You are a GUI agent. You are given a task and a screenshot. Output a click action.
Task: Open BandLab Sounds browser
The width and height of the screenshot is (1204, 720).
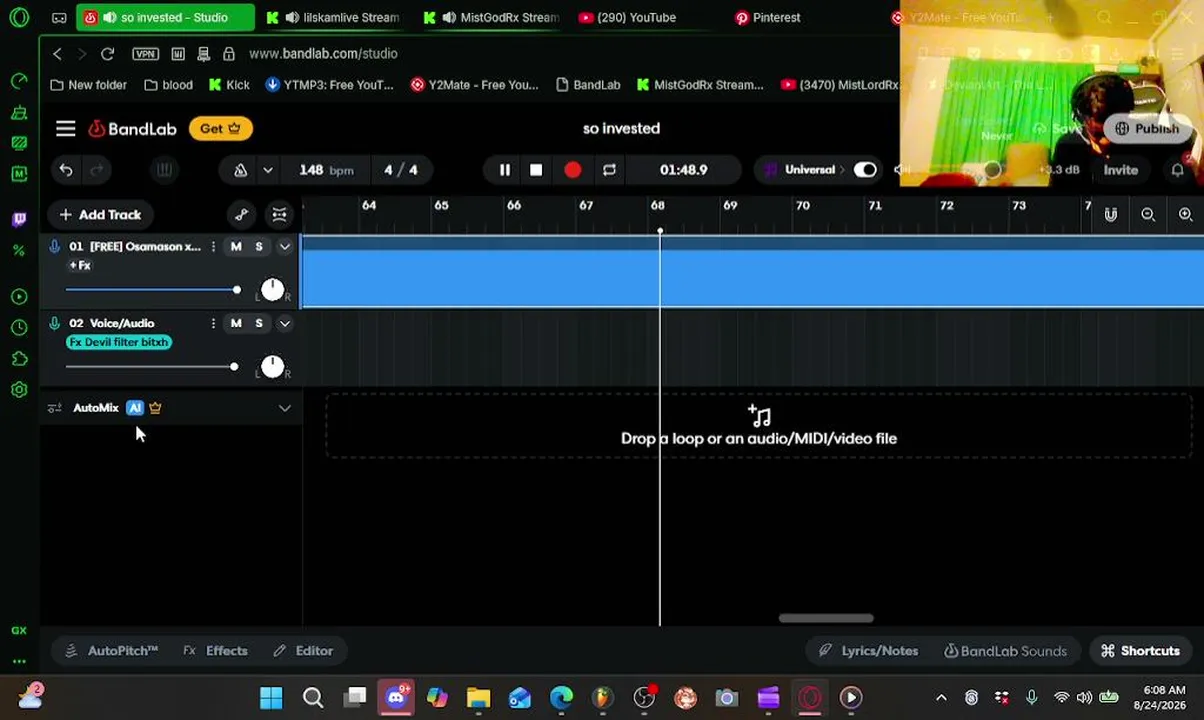coord(1006,651)
